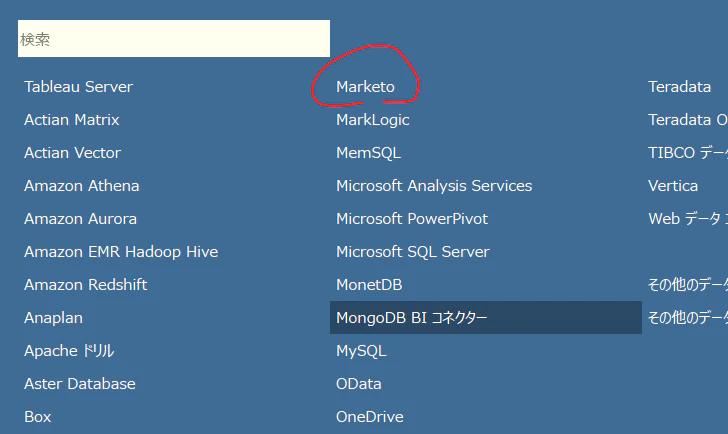
Task: Choose MarkLogic connector
Action: [373, 120]
